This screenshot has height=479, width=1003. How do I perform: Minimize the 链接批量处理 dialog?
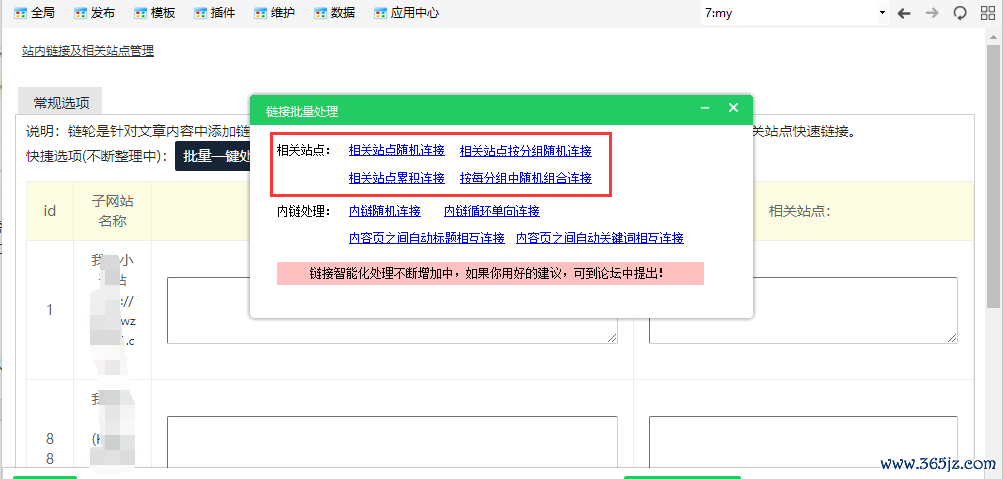point(705,108)
